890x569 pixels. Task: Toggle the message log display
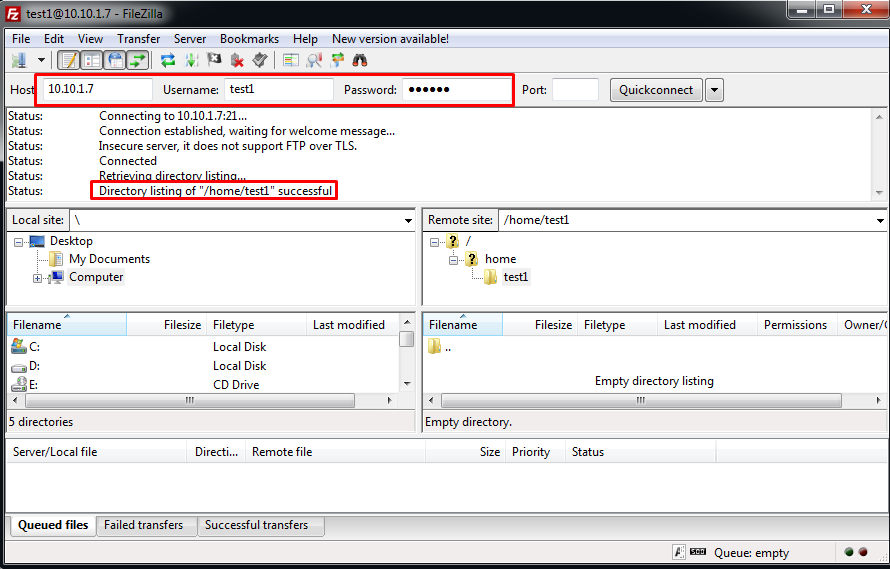coord(69,60)
